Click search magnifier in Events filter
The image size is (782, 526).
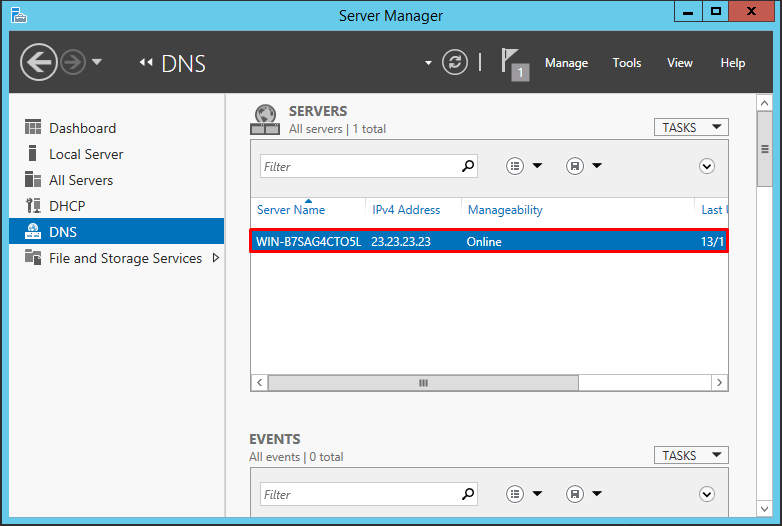[468, 494]
